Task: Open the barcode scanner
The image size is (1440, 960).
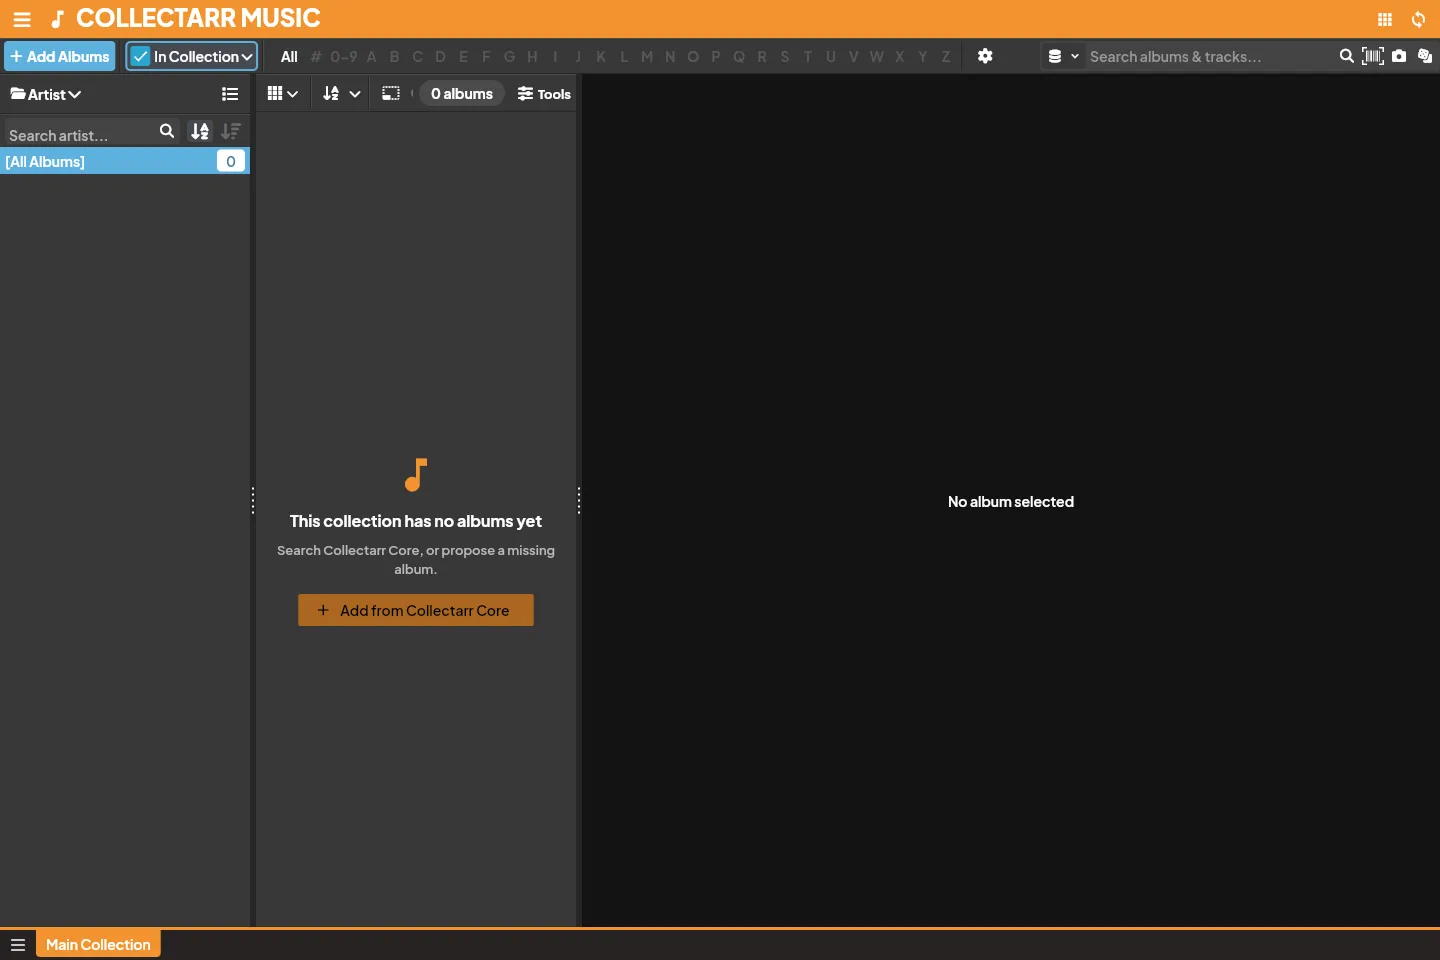Action: (x=1373, y=56)
